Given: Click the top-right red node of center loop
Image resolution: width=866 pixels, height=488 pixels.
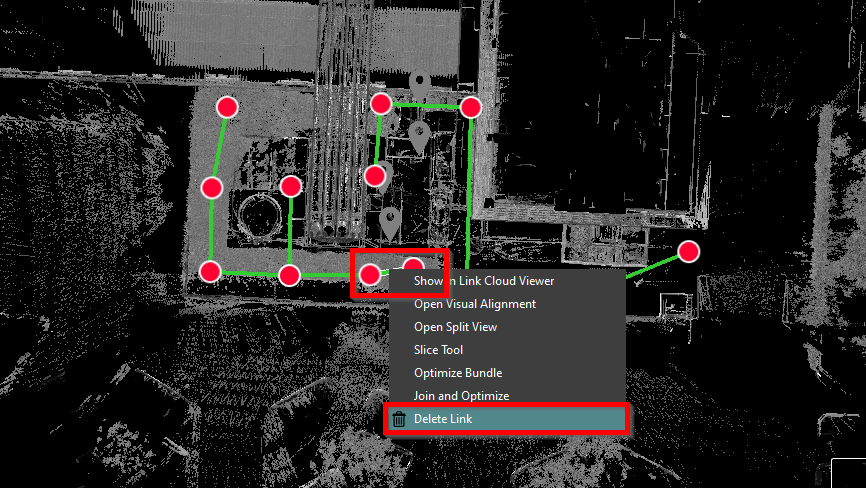Looking at the screenshot, I should (470, 107).
